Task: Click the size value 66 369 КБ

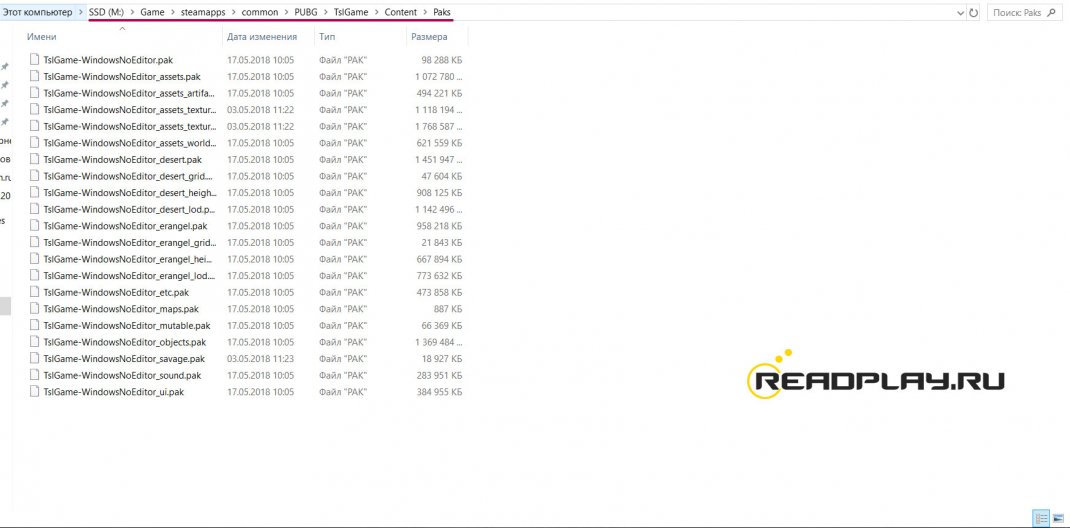Action: click(442, 325)
